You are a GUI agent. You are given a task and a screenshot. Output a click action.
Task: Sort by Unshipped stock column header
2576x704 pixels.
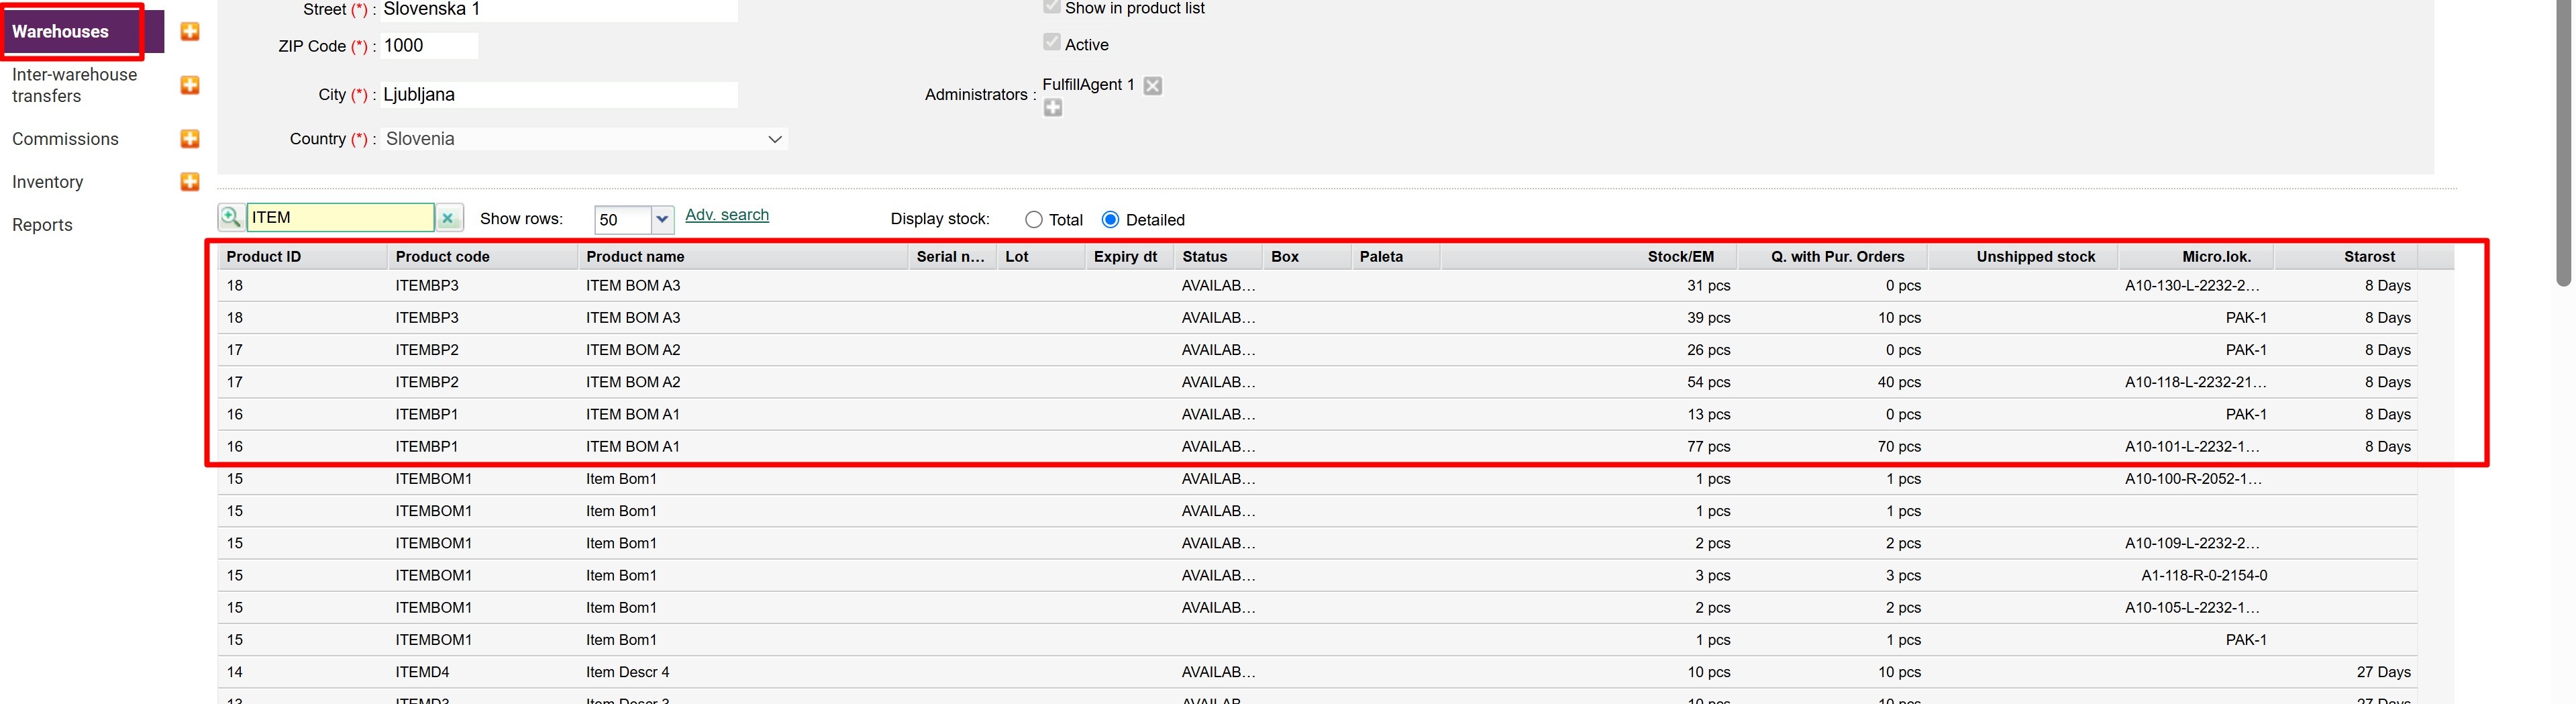2024,257
